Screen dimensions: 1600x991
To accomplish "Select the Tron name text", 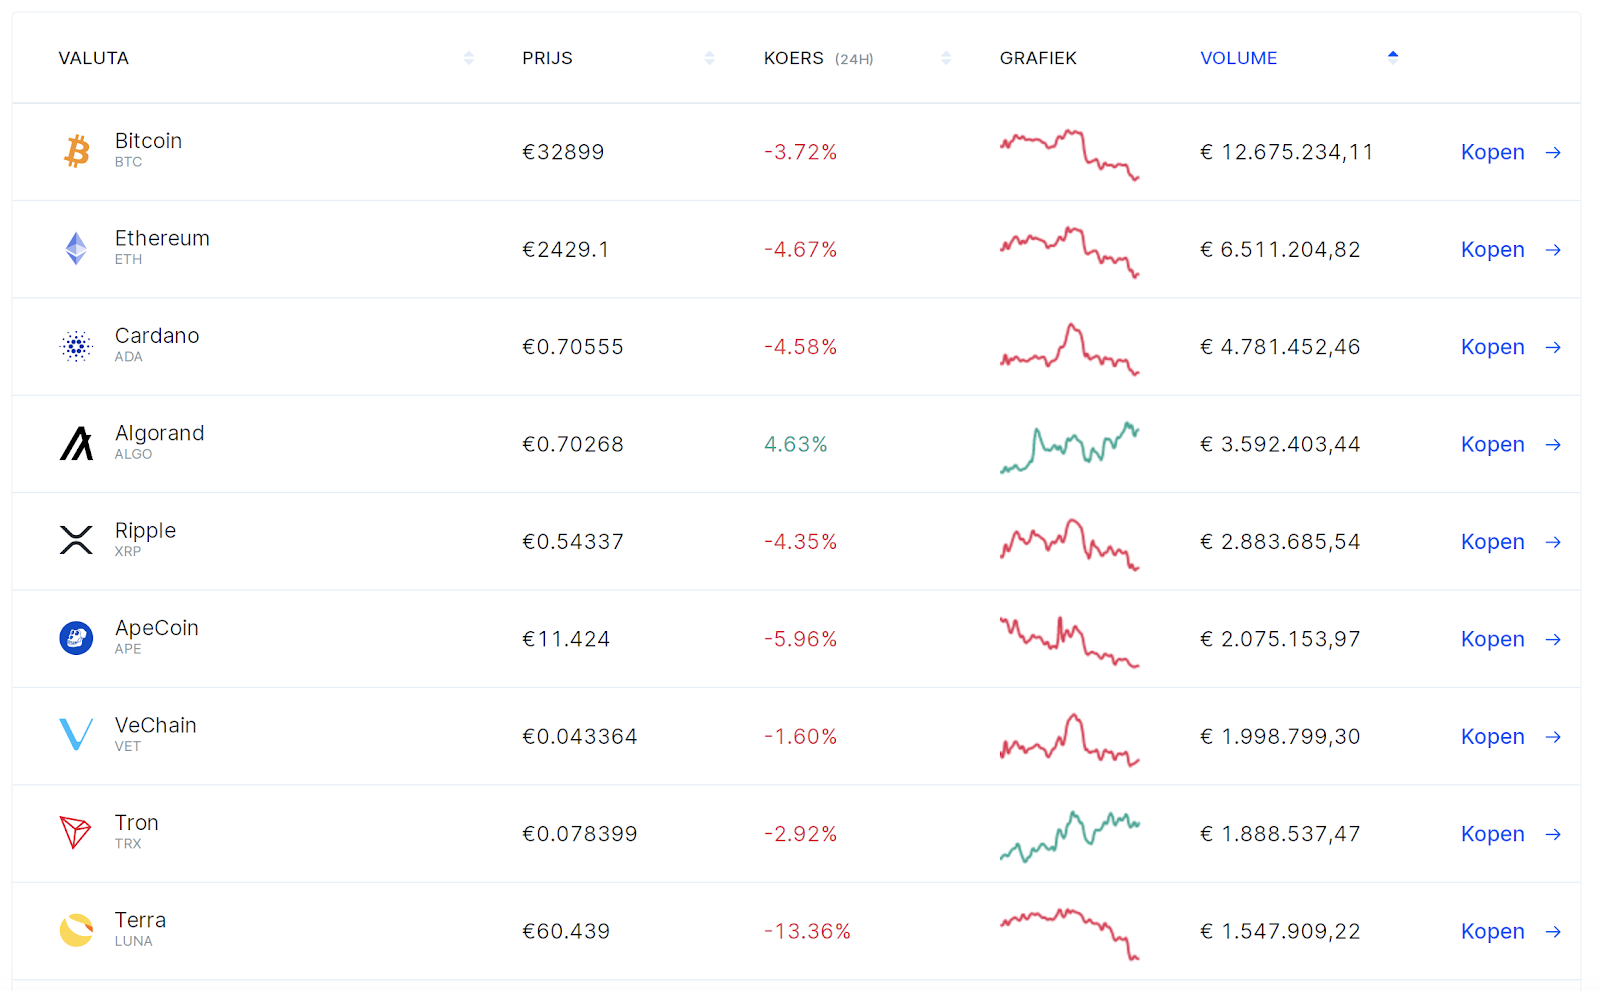I will [x=136, y=823].
